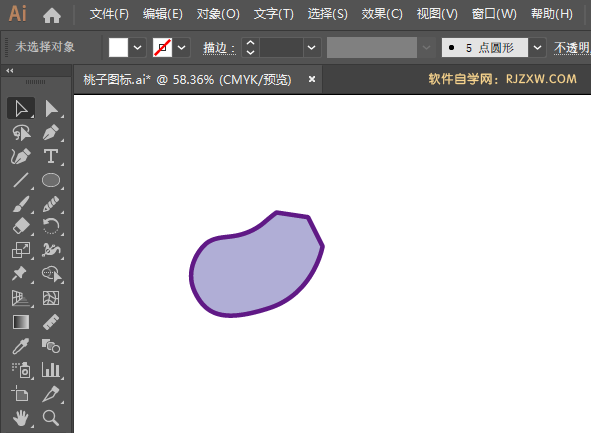Select the Mesh tool
591x433 pixels.
(x=51, y=298)
